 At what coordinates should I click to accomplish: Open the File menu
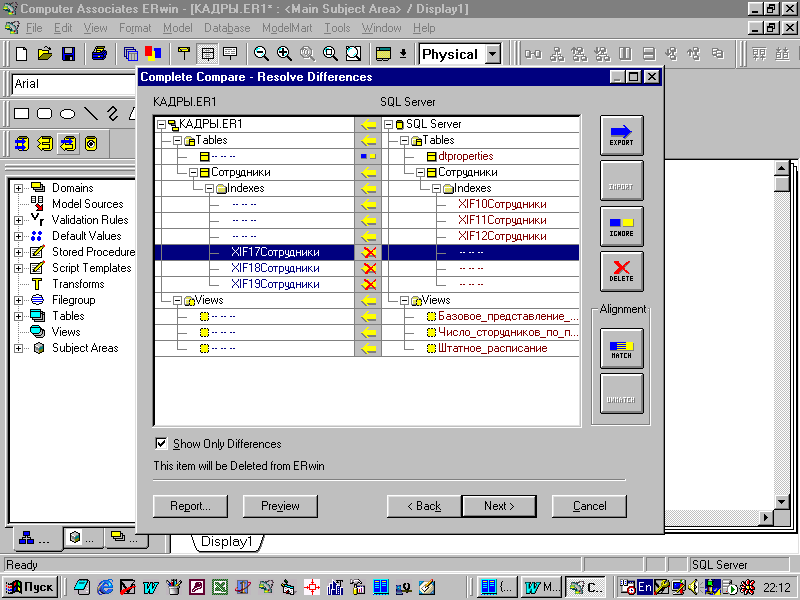(34, 28)
